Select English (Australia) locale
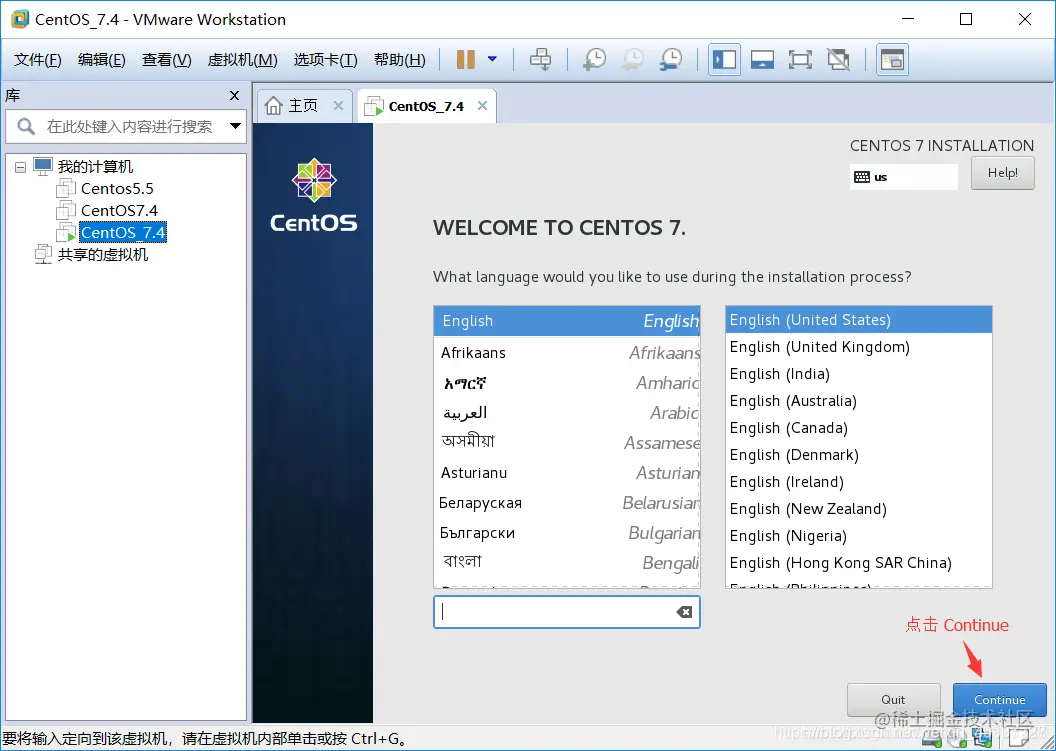This screenshot has width=1056, height=751. pyautogui.click(x=858, y=401)
